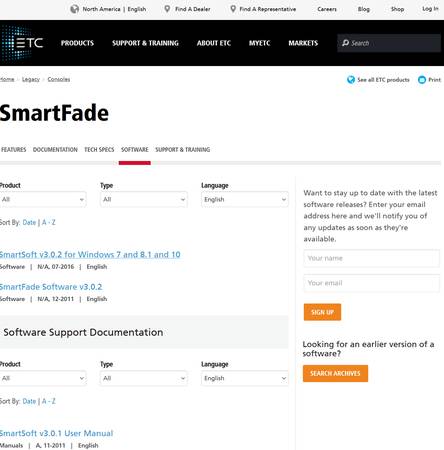
Task: Open the software Product dropdown
Action: click(x=43, y=199)
